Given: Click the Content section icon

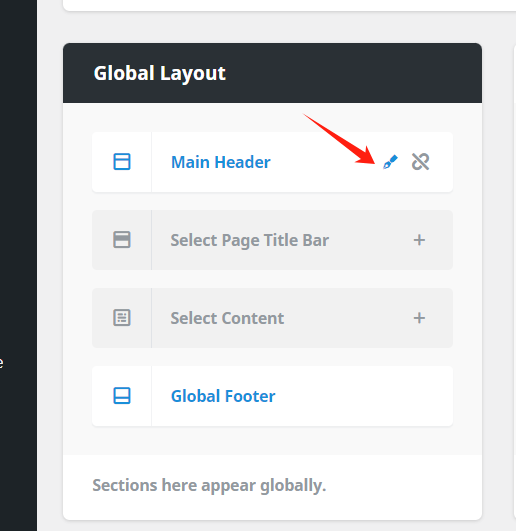Looking at the screenshot, I should [x=122, y=318].
